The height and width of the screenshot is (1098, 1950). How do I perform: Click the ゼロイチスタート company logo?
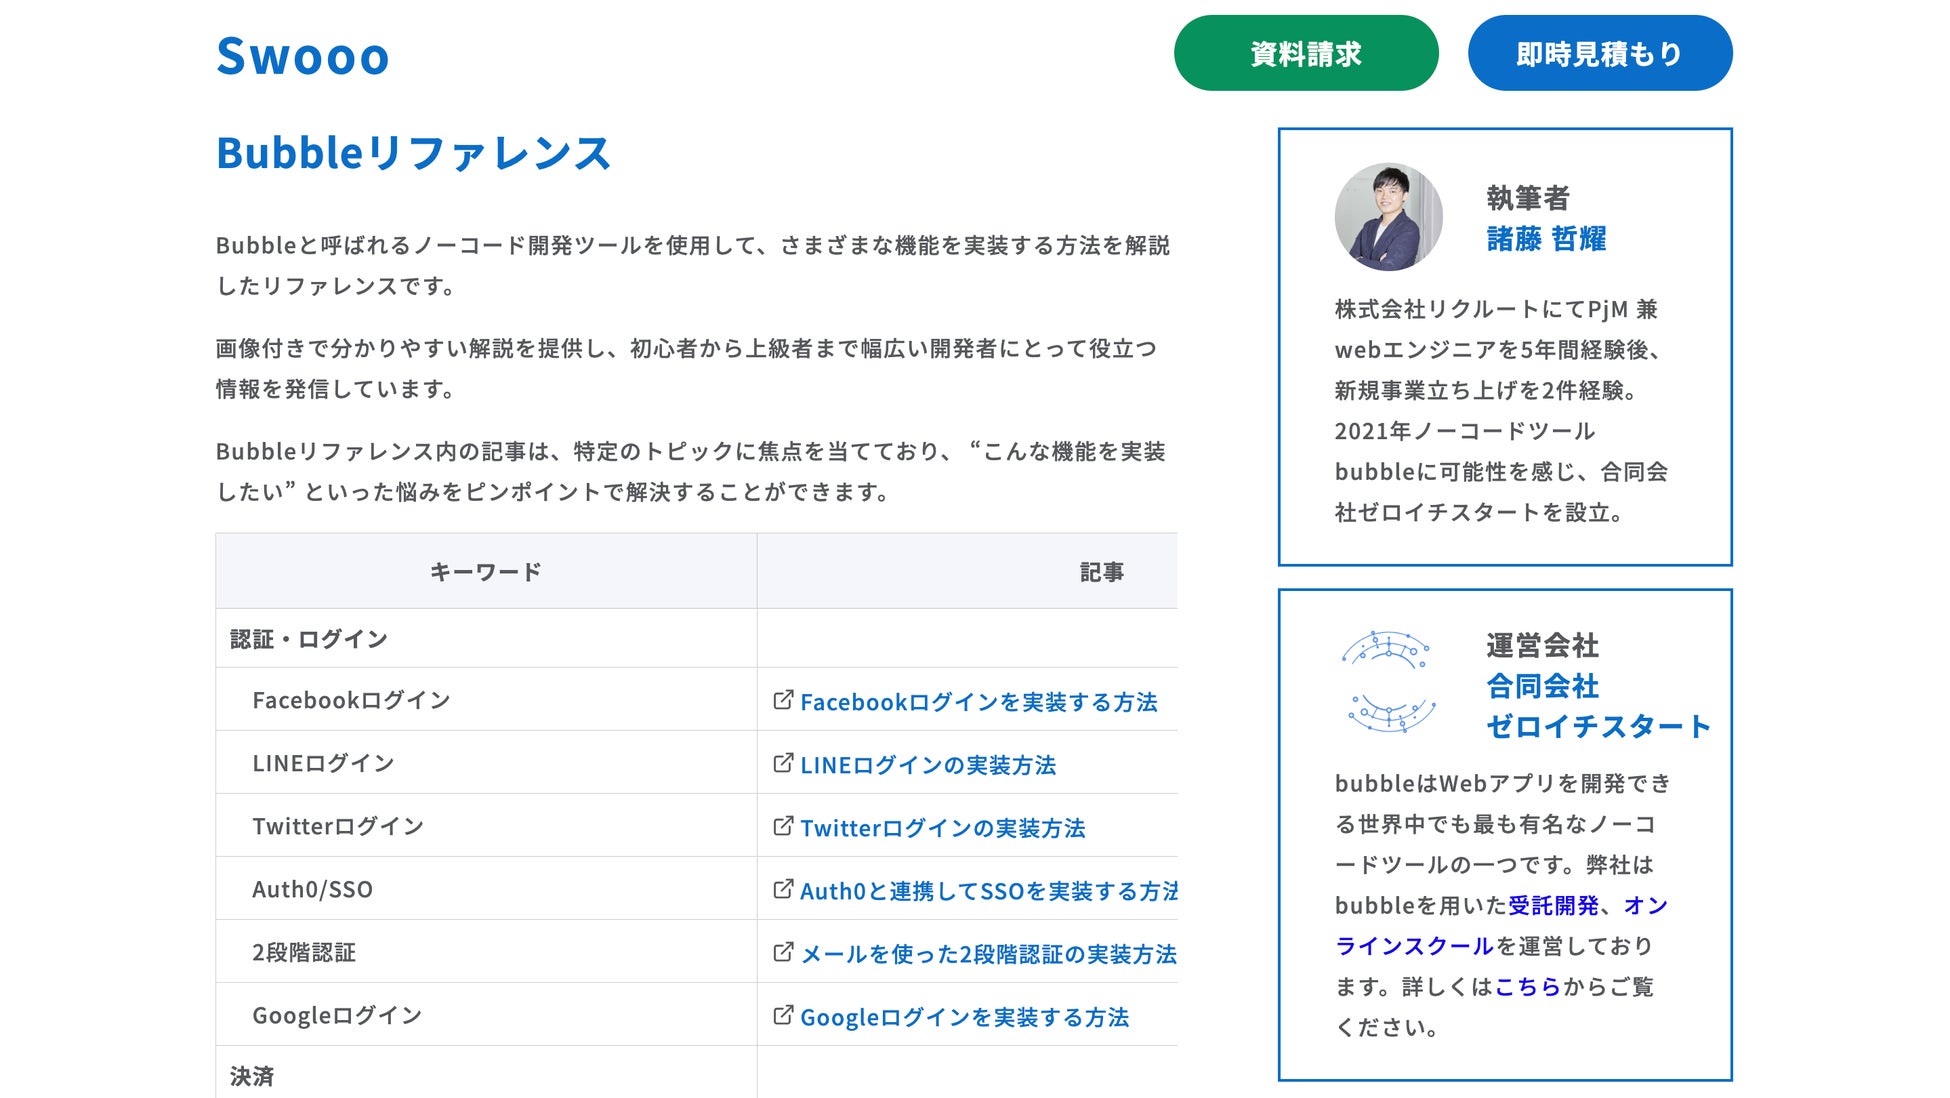pos(1388,682)
